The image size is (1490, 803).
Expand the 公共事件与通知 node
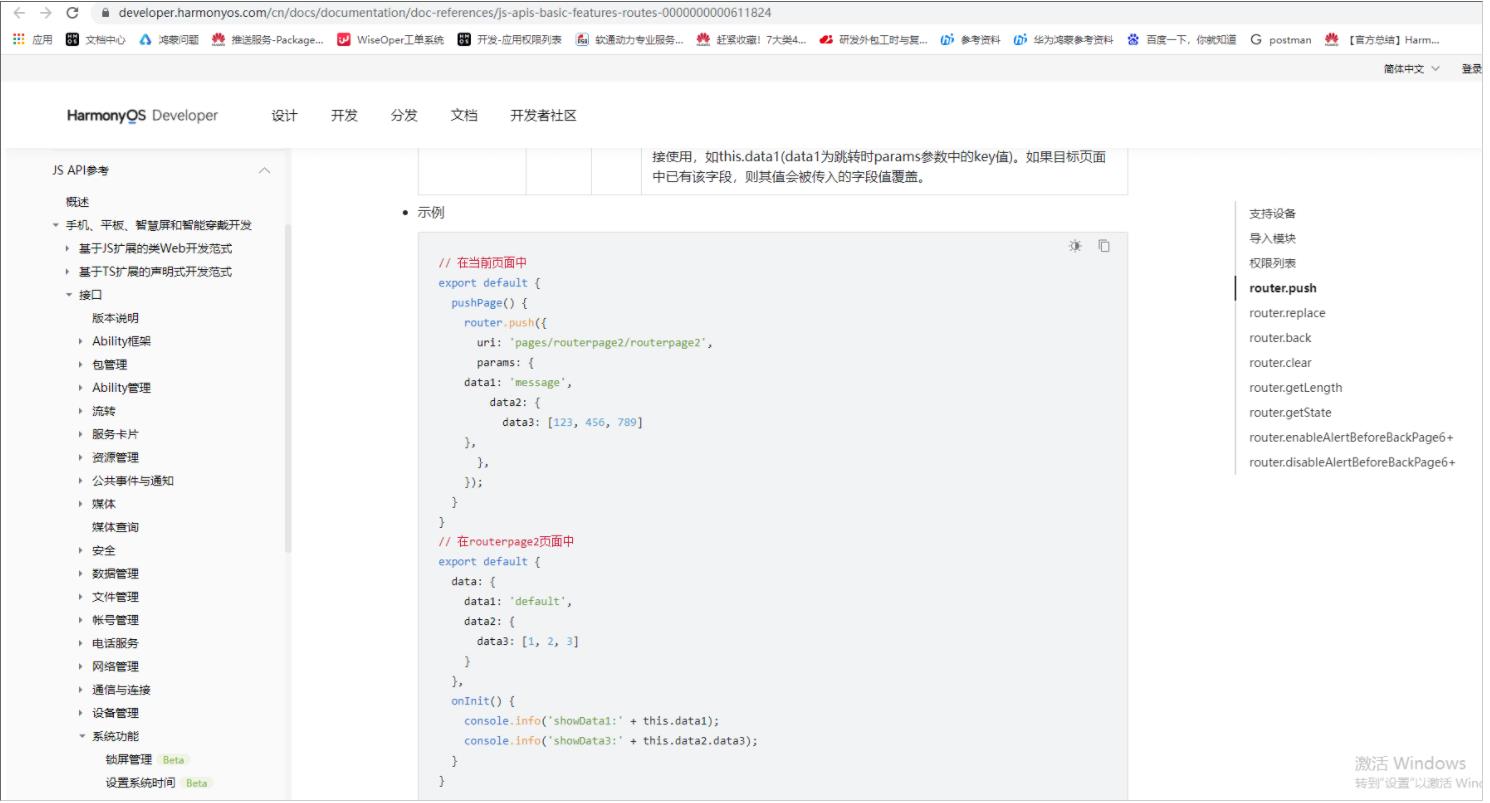point(81,481)
